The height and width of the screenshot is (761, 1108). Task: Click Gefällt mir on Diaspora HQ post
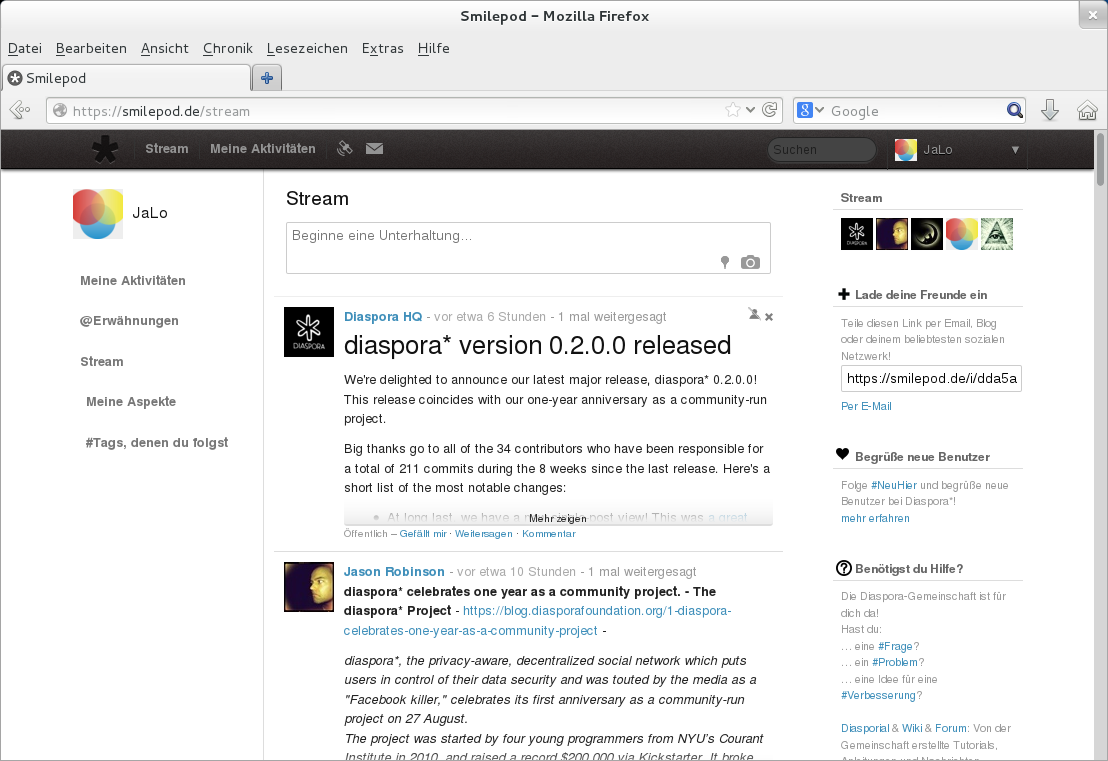[x=423, y=534]
